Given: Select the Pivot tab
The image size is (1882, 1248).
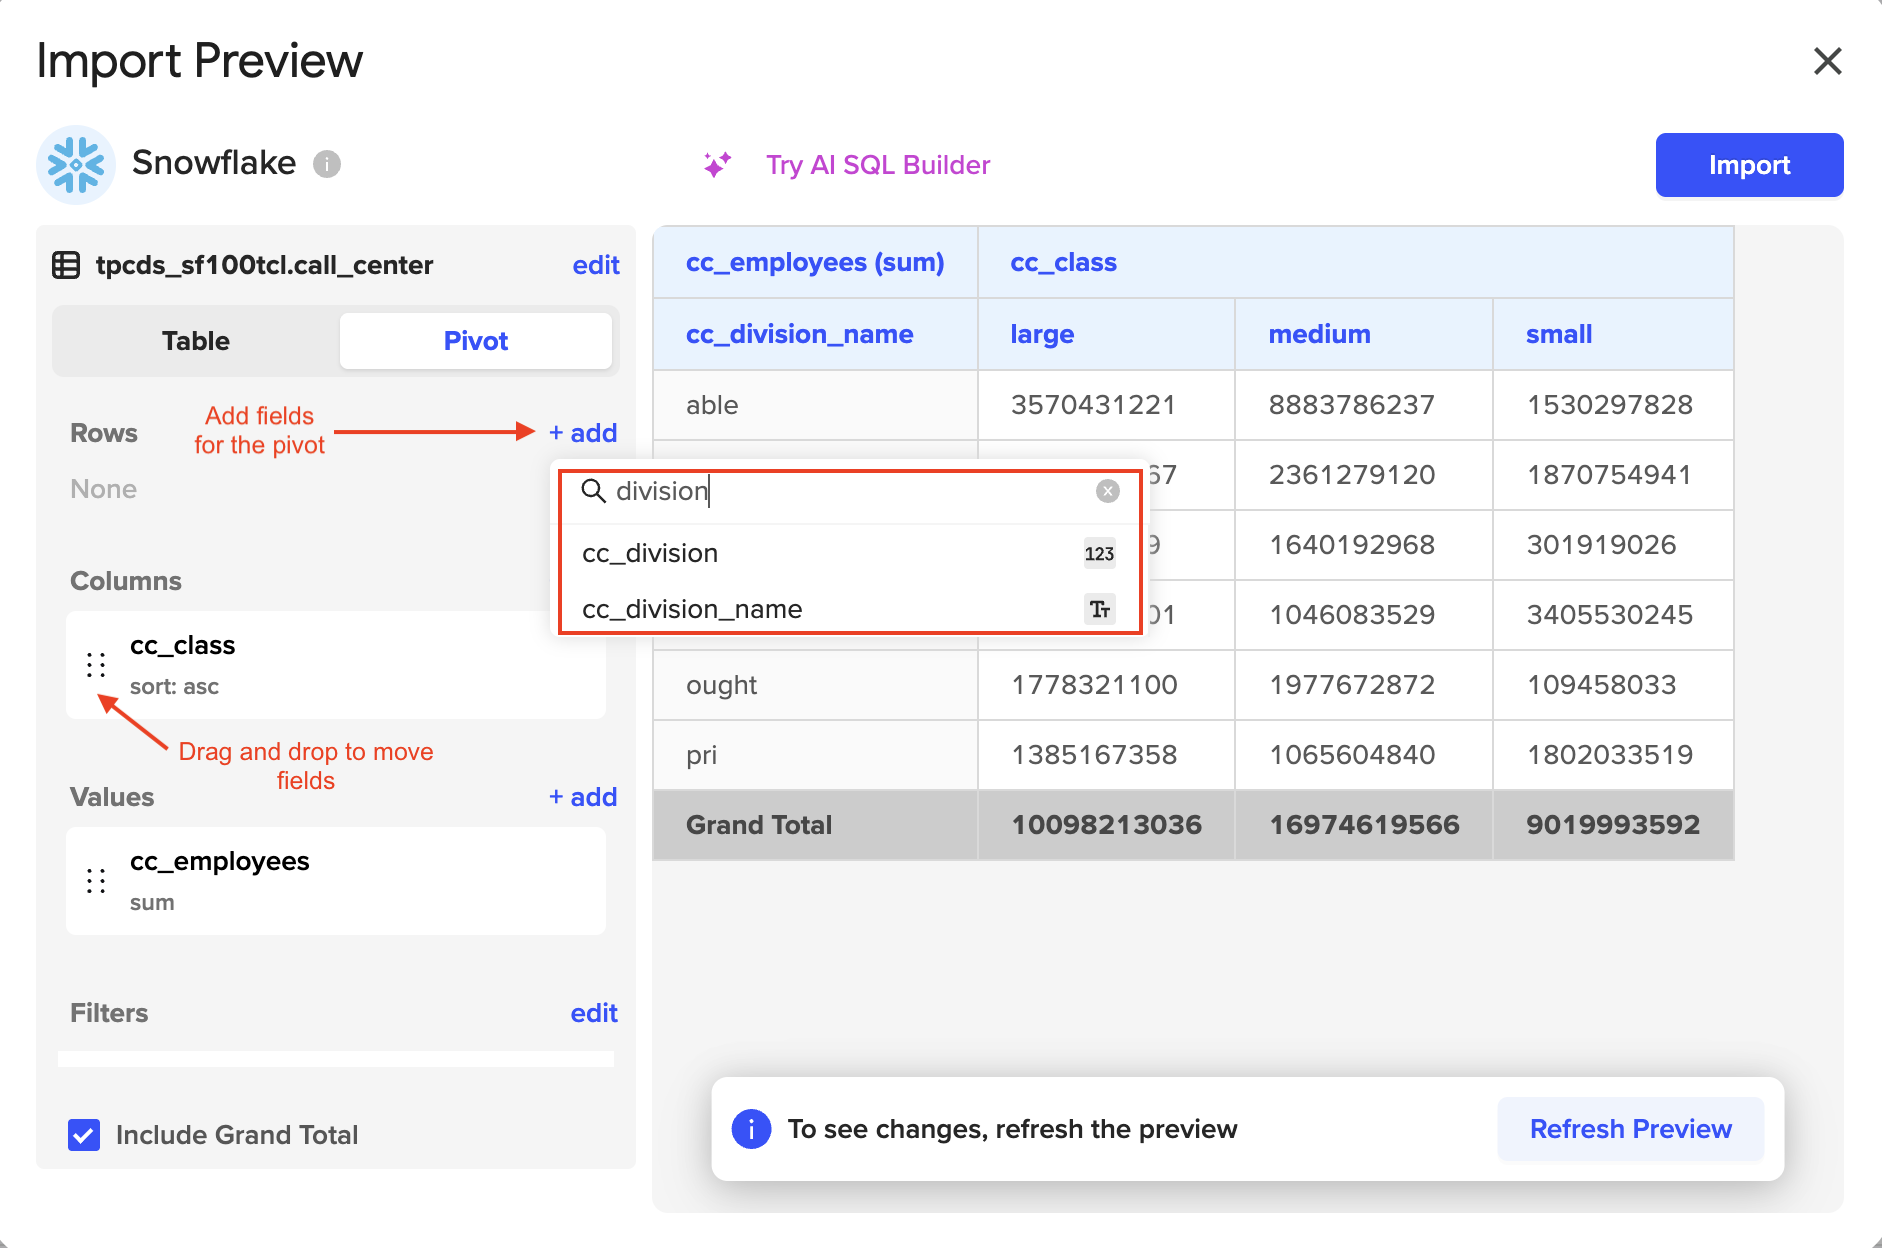Looking at the screenshot, I should click(x=475, y=341).
